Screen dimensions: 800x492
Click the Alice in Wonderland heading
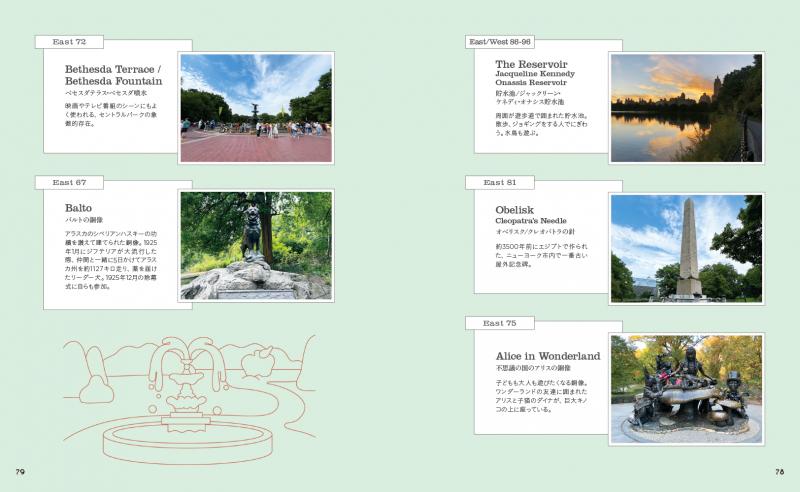547,356
